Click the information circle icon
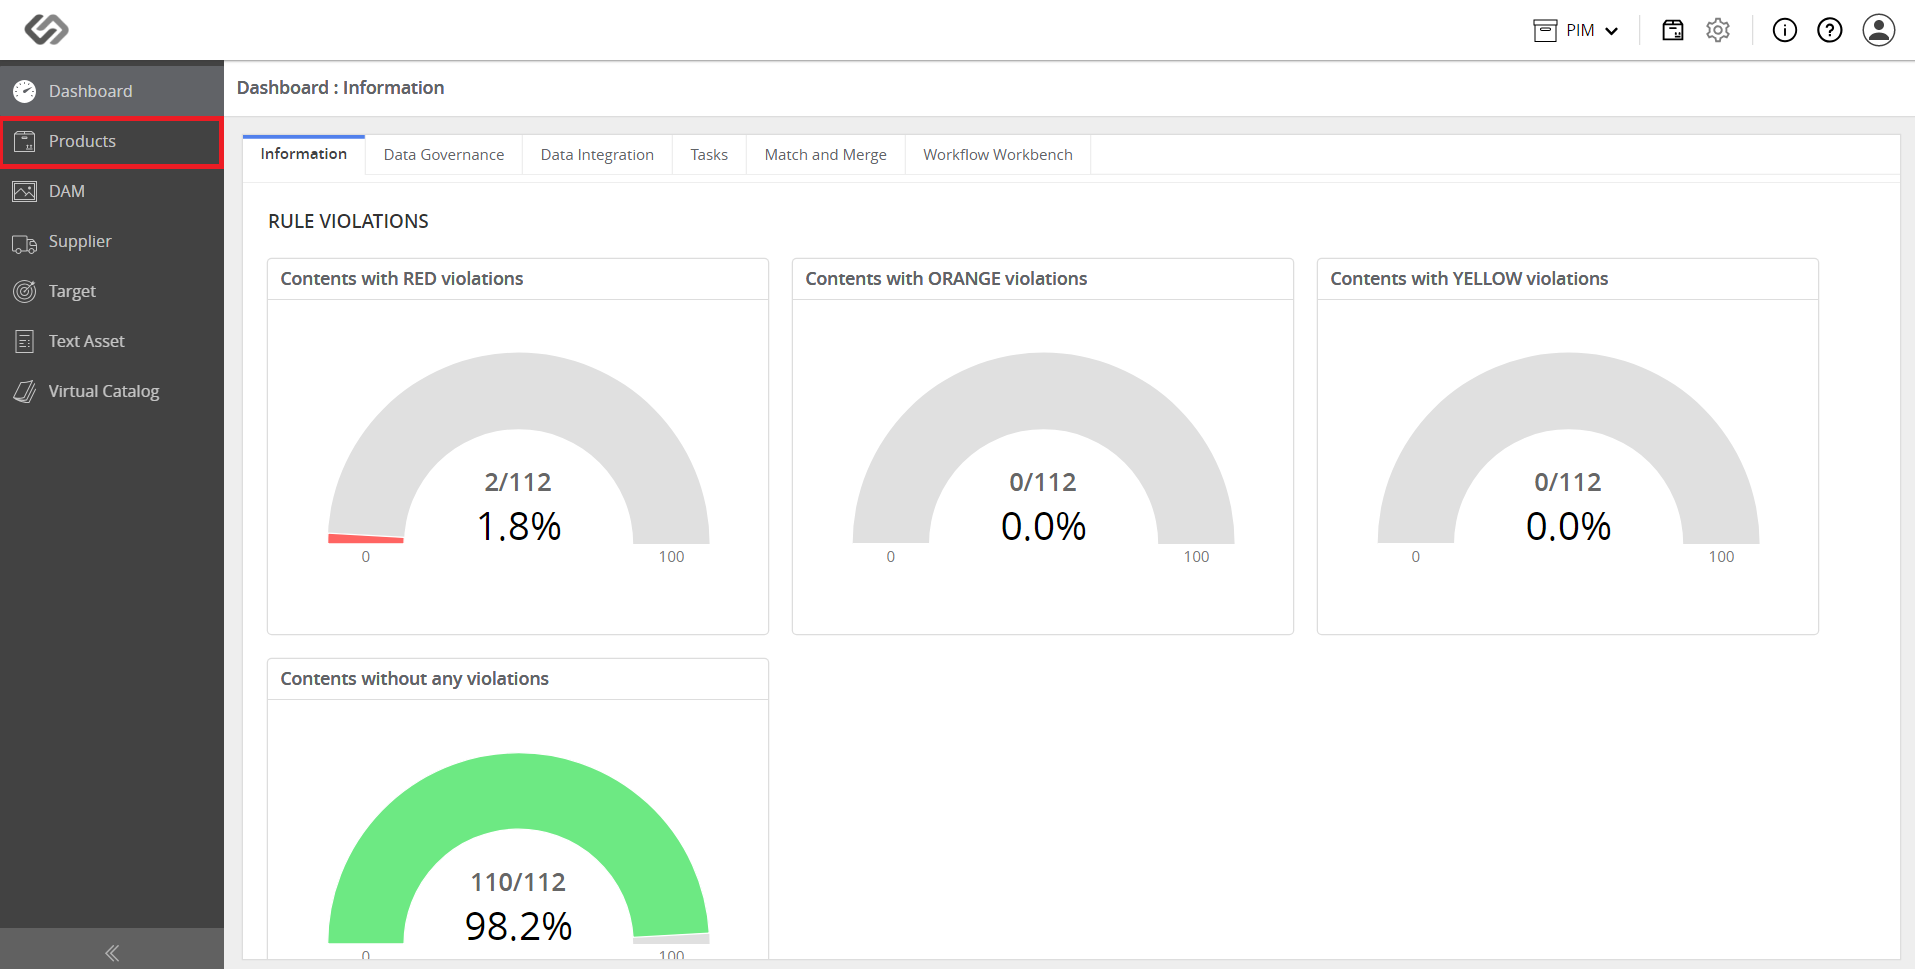The image size is (1915, 969). tap(1785, 30)
